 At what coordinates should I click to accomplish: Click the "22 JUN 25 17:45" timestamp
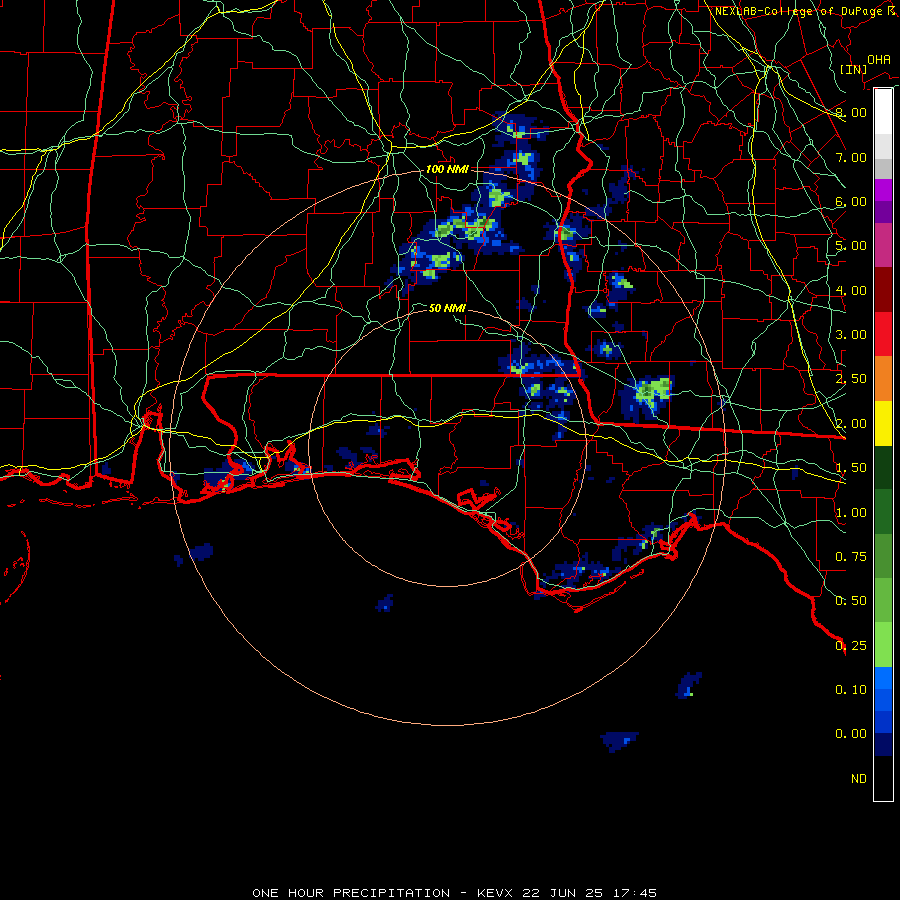tap(589, 893)
